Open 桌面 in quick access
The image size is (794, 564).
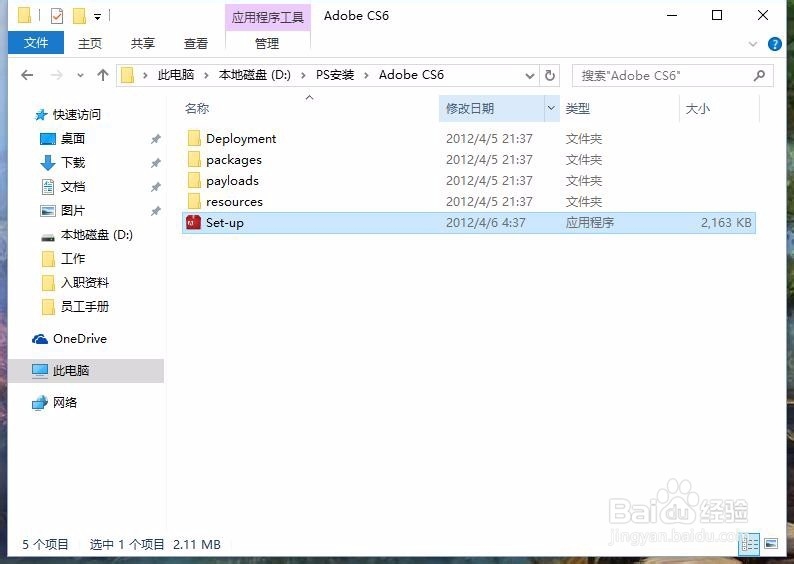73,138
